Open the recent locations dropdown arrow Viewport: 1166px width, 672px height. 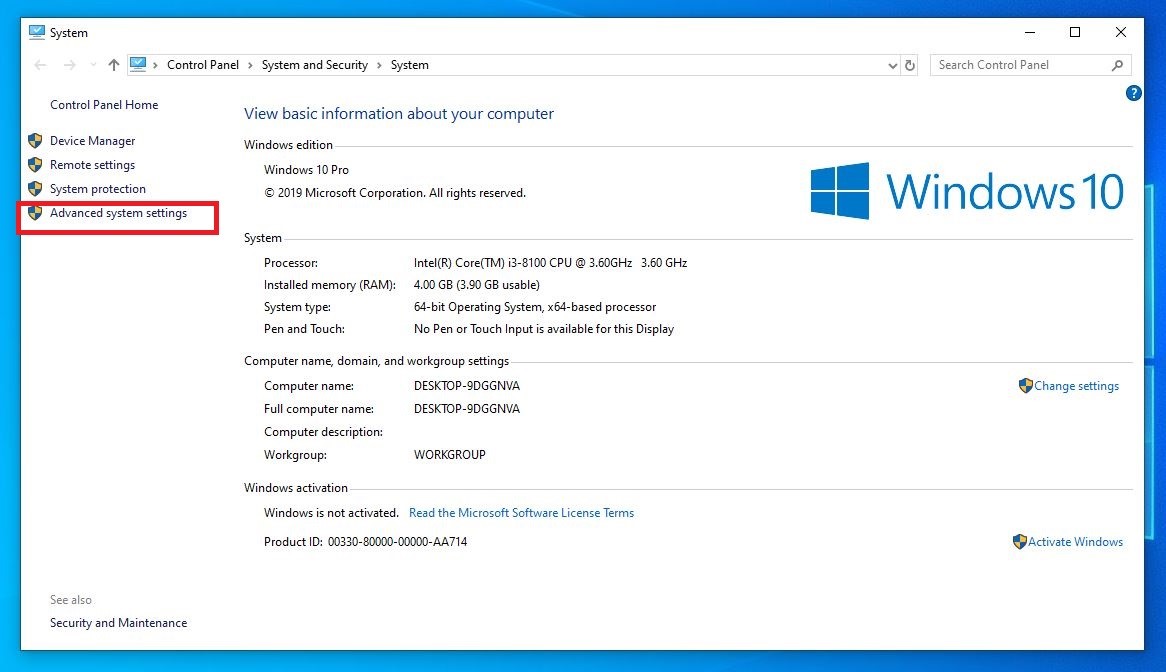pyautogui.click(x=93, y=65)
